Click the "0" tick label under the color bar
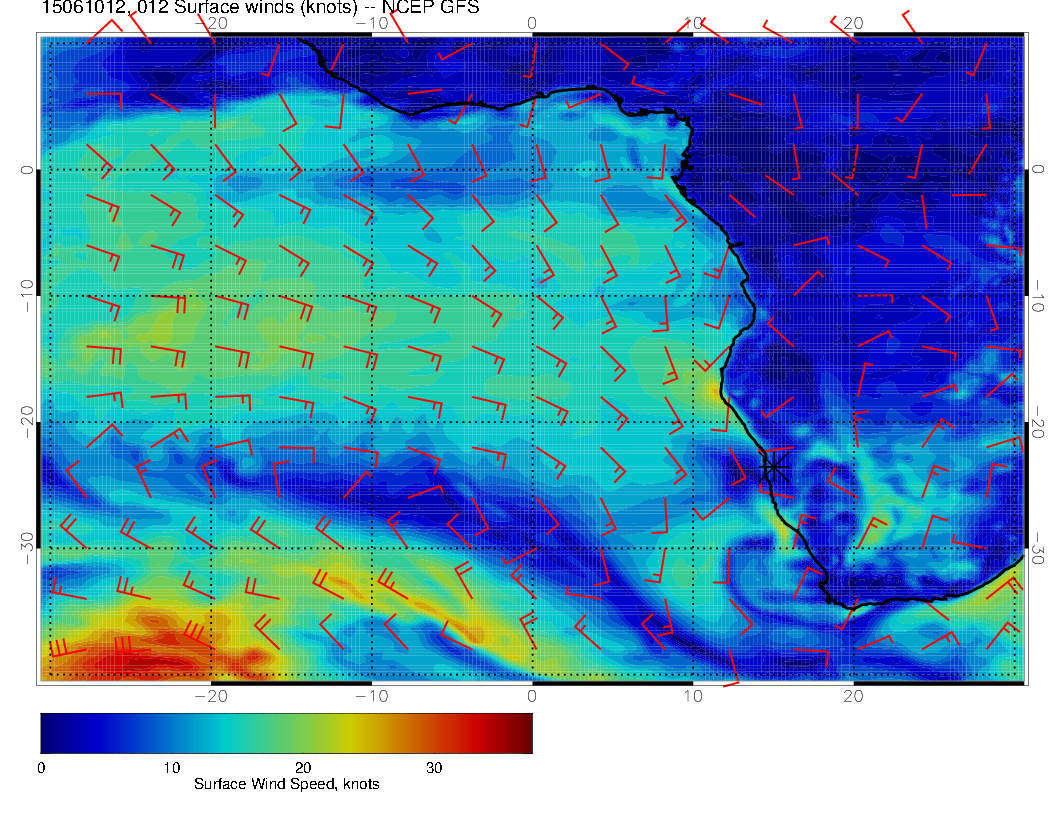 click(41, 768)
